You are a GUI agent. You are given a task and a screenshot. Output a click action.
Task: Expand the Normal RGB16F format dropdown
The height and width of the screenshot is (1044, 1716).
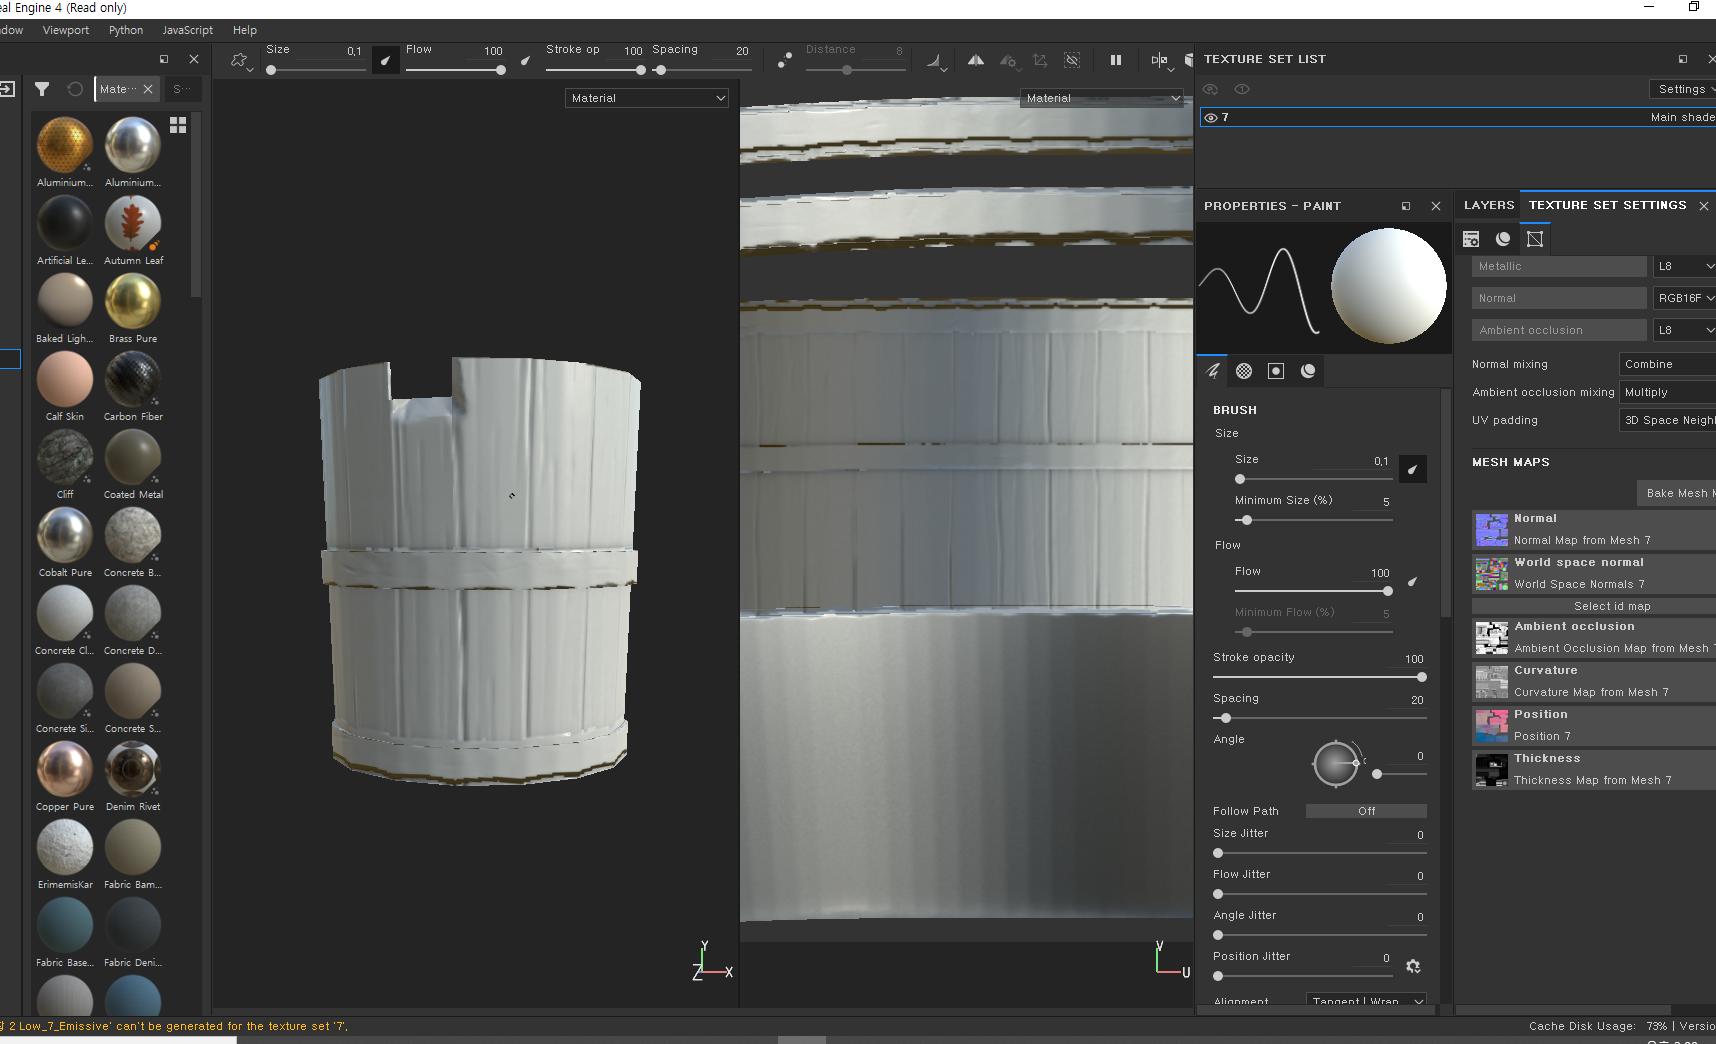pyautogui.click(x=1685, y=298)
